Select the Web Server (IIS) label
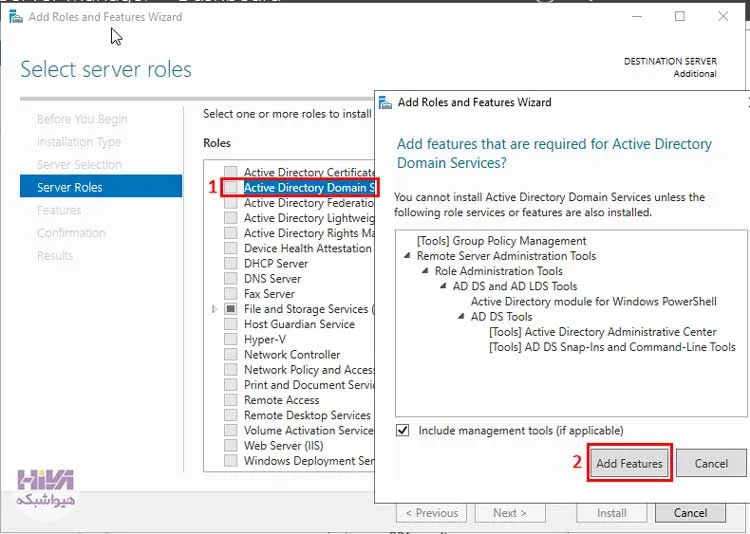The image size is (750, 534). coord(284,445)
